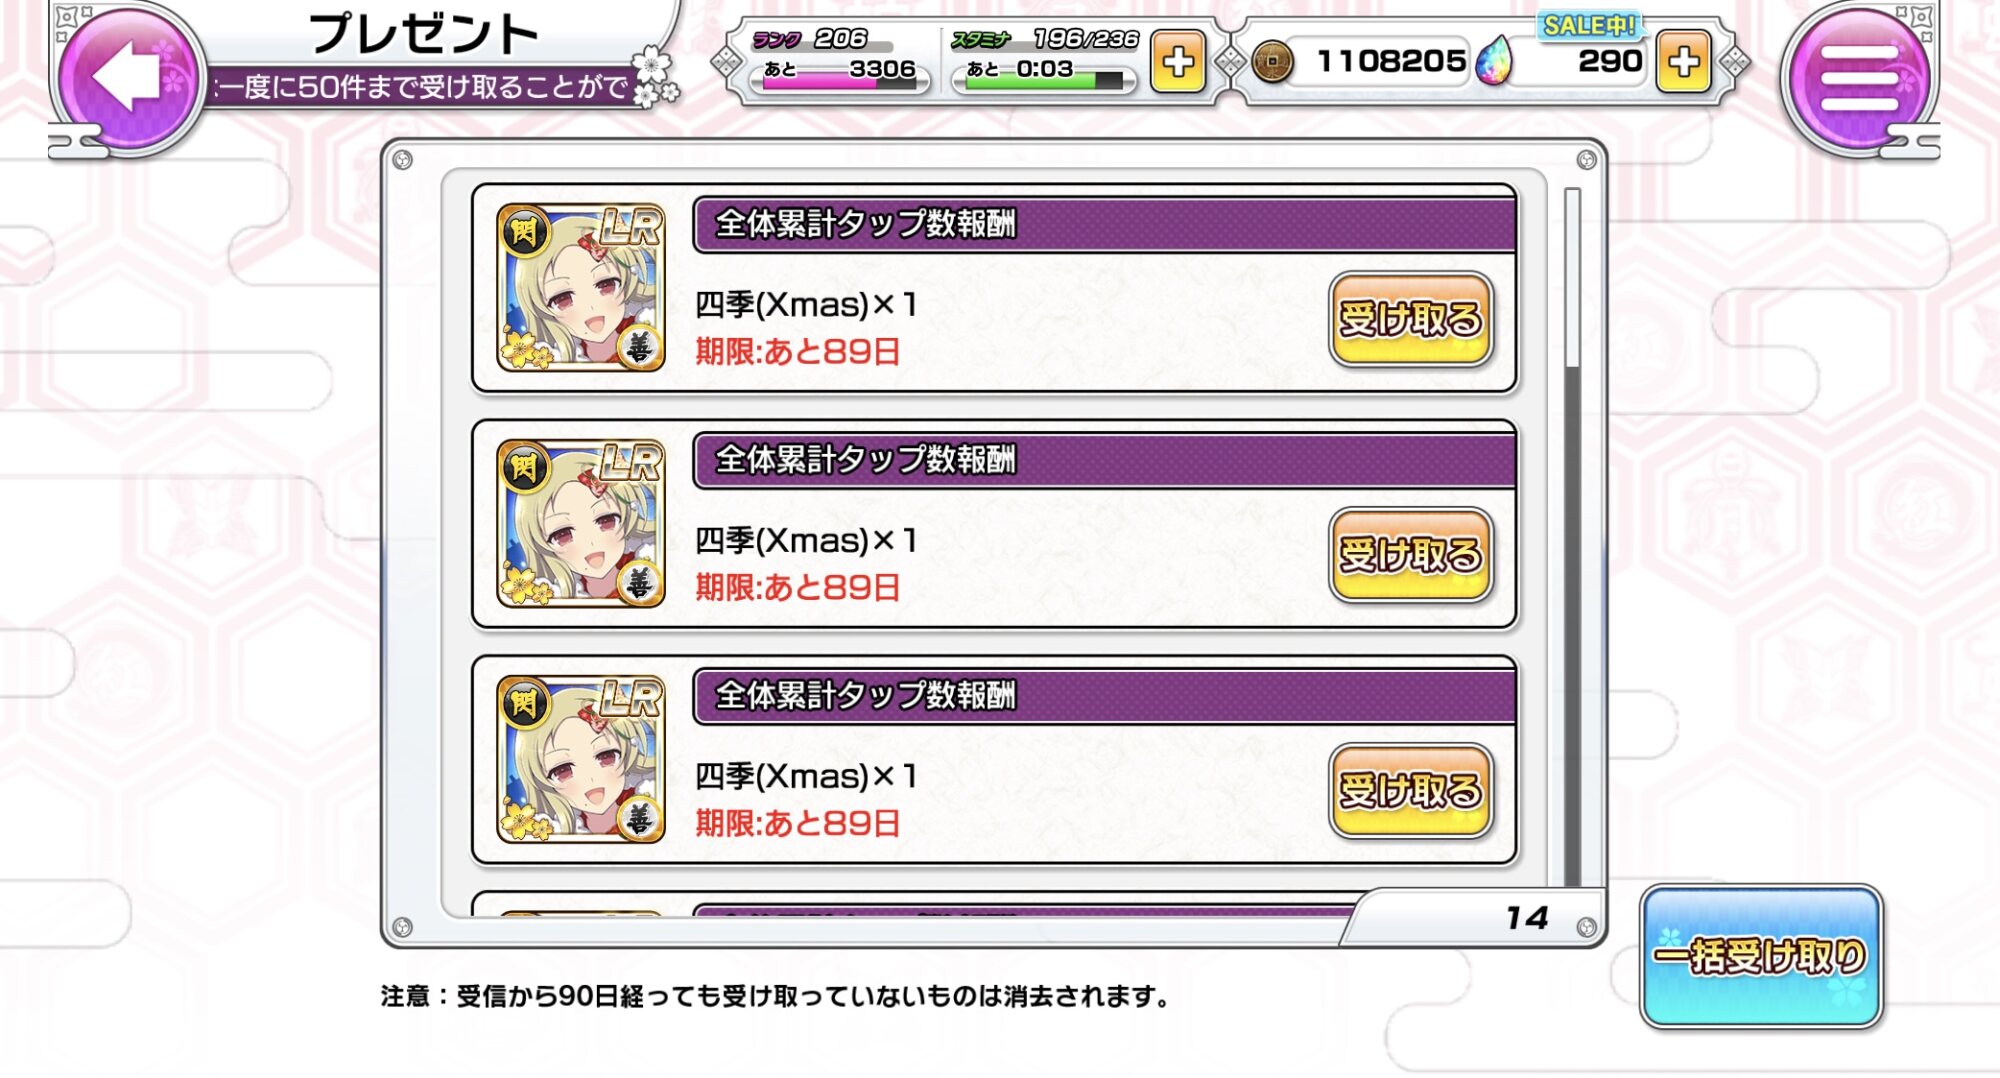
Task: Open the purple hamburger menu
Action: click(x=1859, y=77)
